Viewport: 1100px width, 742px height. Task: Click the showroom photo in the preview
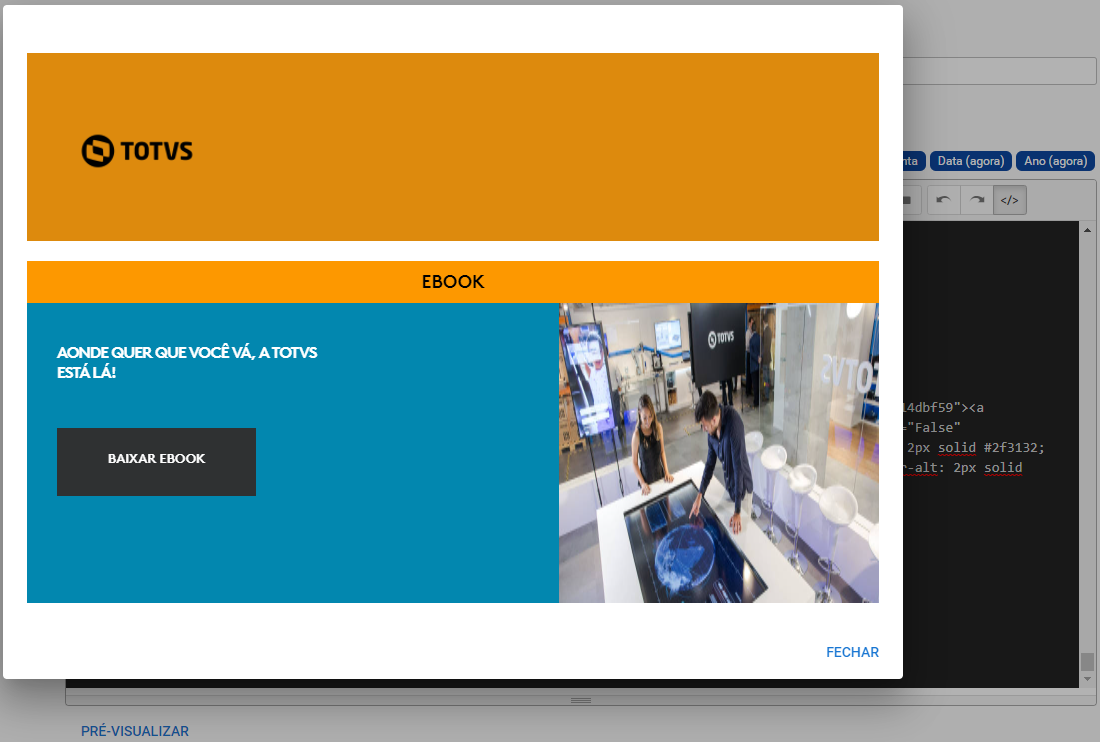(718, 452)
